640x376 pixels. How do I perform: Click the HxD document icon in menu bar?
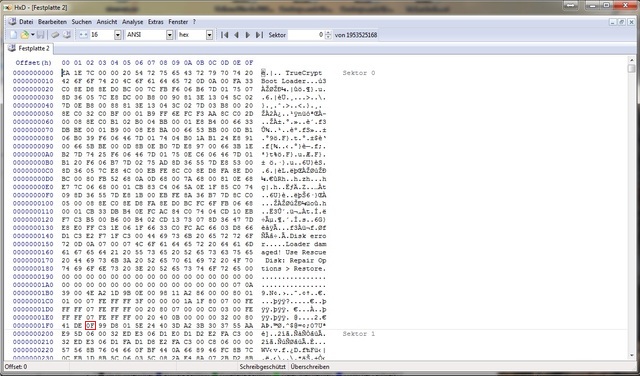point(12,22)
